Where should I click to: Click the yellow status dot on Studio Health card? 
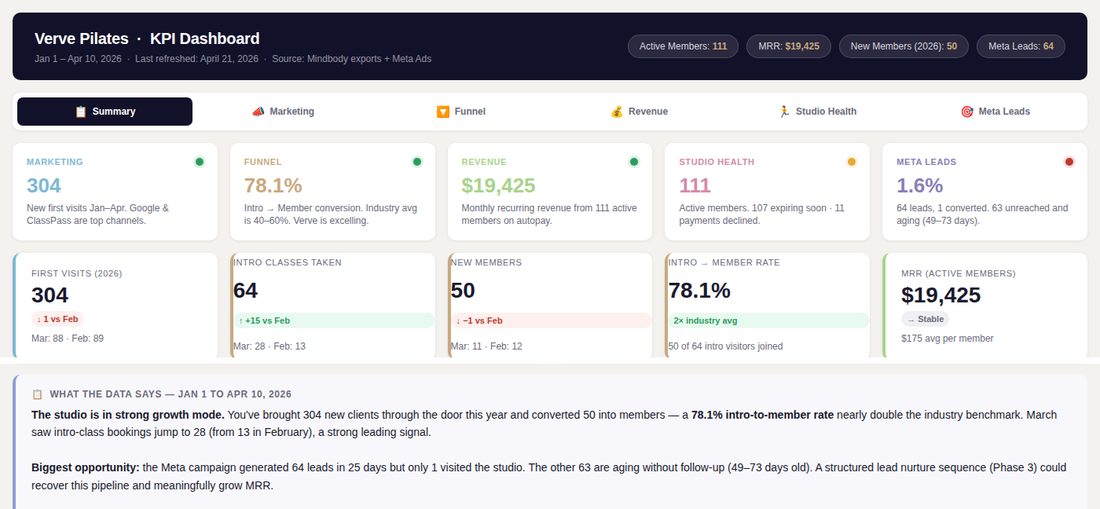coord(852,162)
